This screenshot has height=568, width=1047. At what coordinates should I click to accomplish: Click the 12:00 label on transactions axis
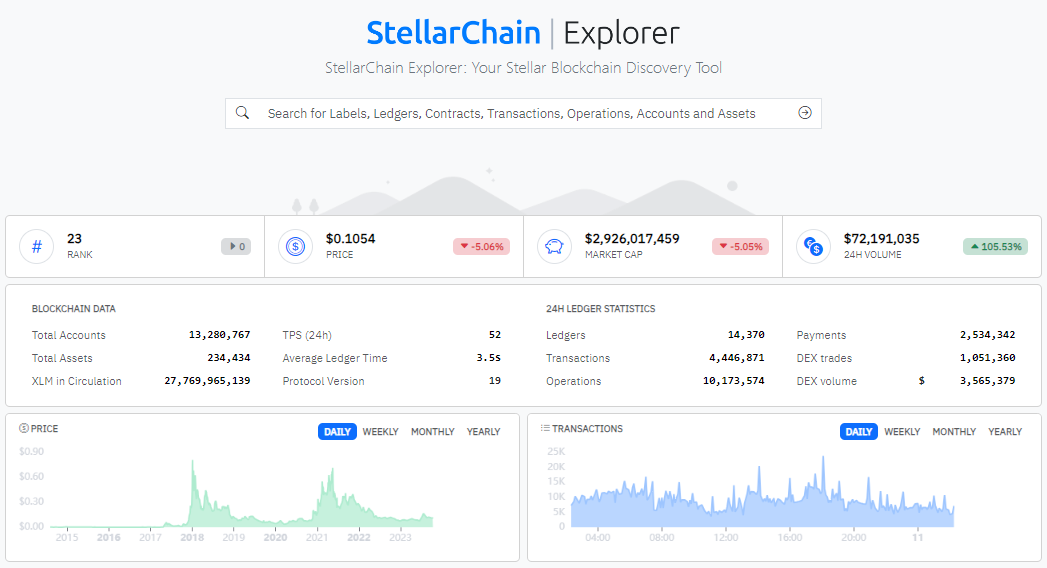726,537
